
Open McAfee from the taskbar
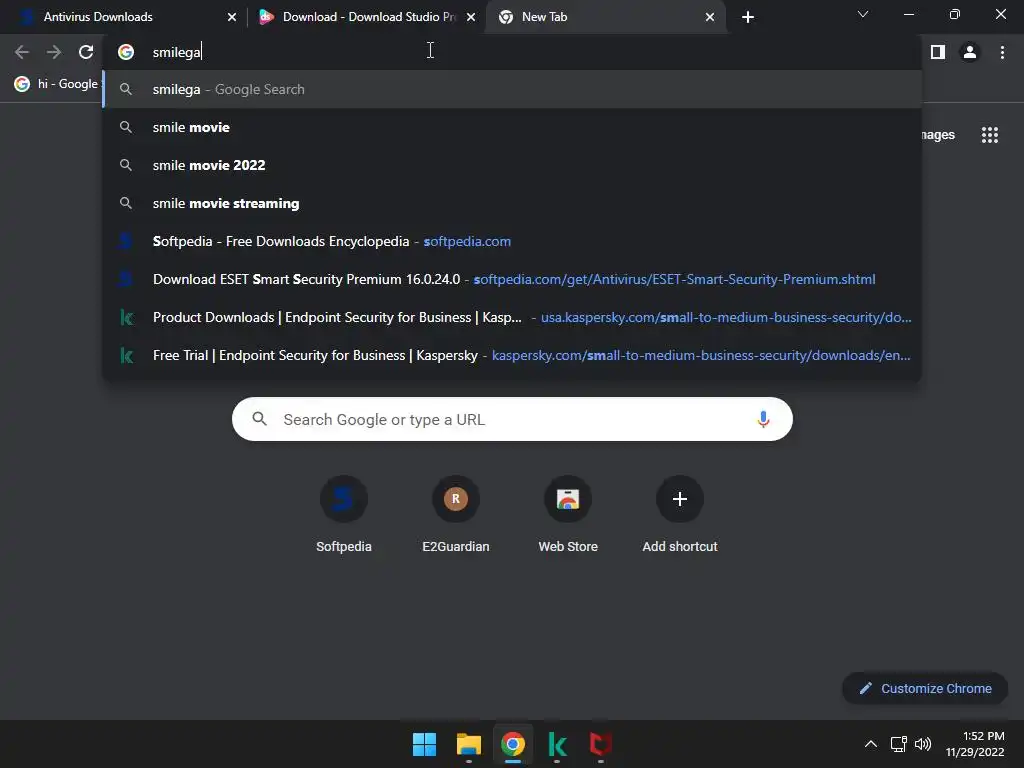pyautogui.click(x=601, y=744)
